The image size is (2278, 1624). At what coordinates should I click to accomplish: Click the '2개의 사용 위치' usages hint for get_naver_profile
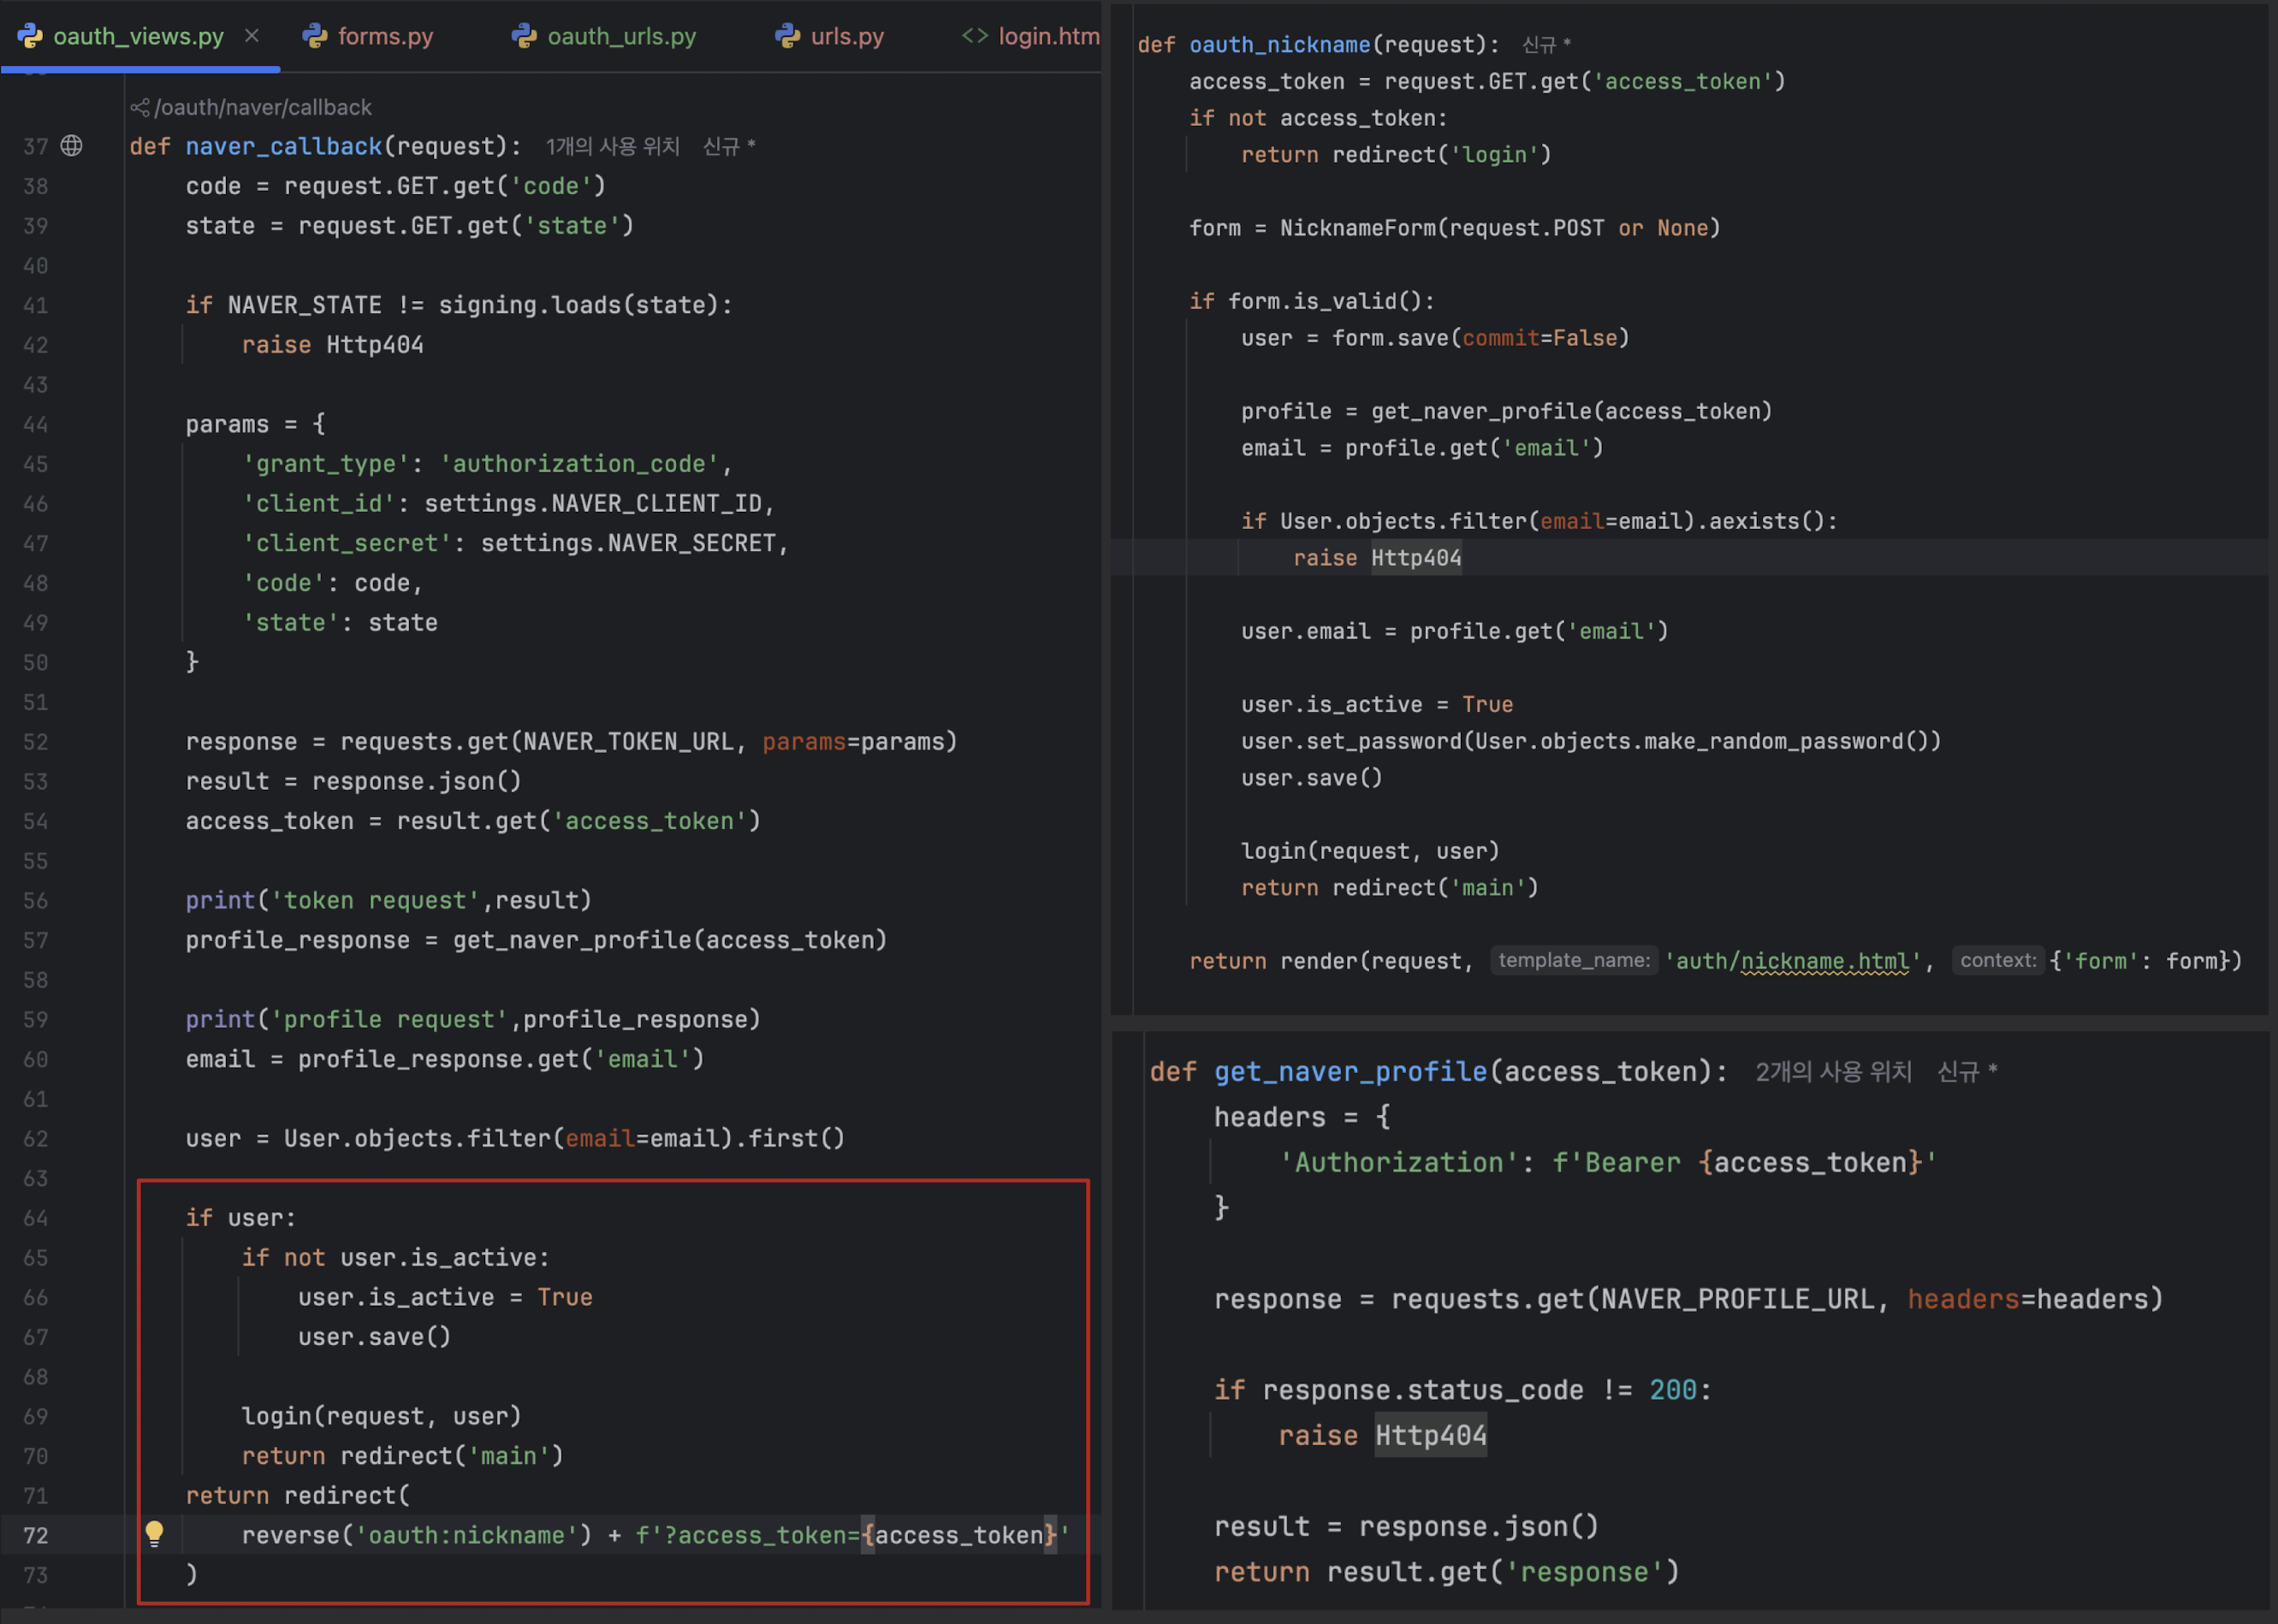[x=1833, y=1071]
